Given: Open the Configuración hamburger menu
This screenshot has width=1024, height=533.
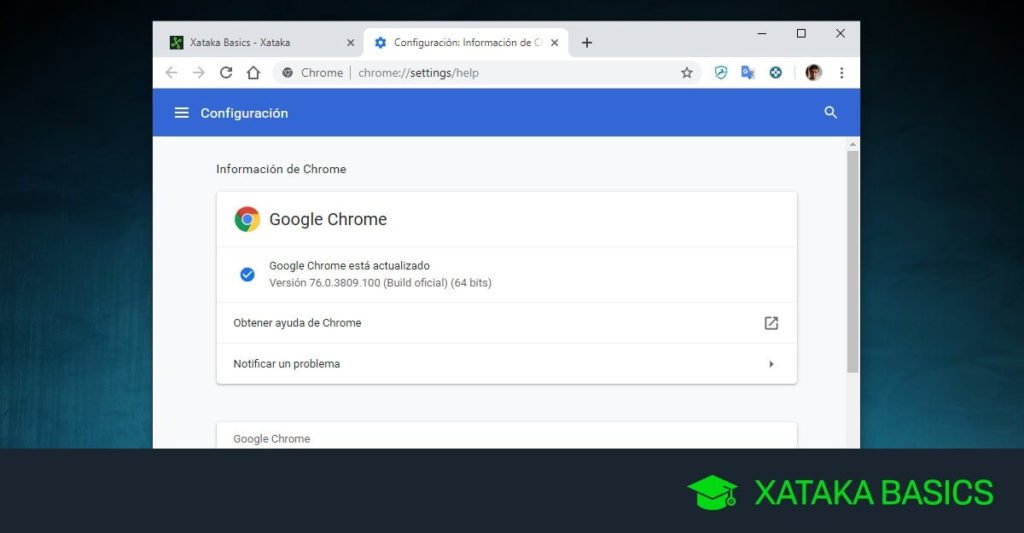Looking at the screenshot, I should point(182,113).
